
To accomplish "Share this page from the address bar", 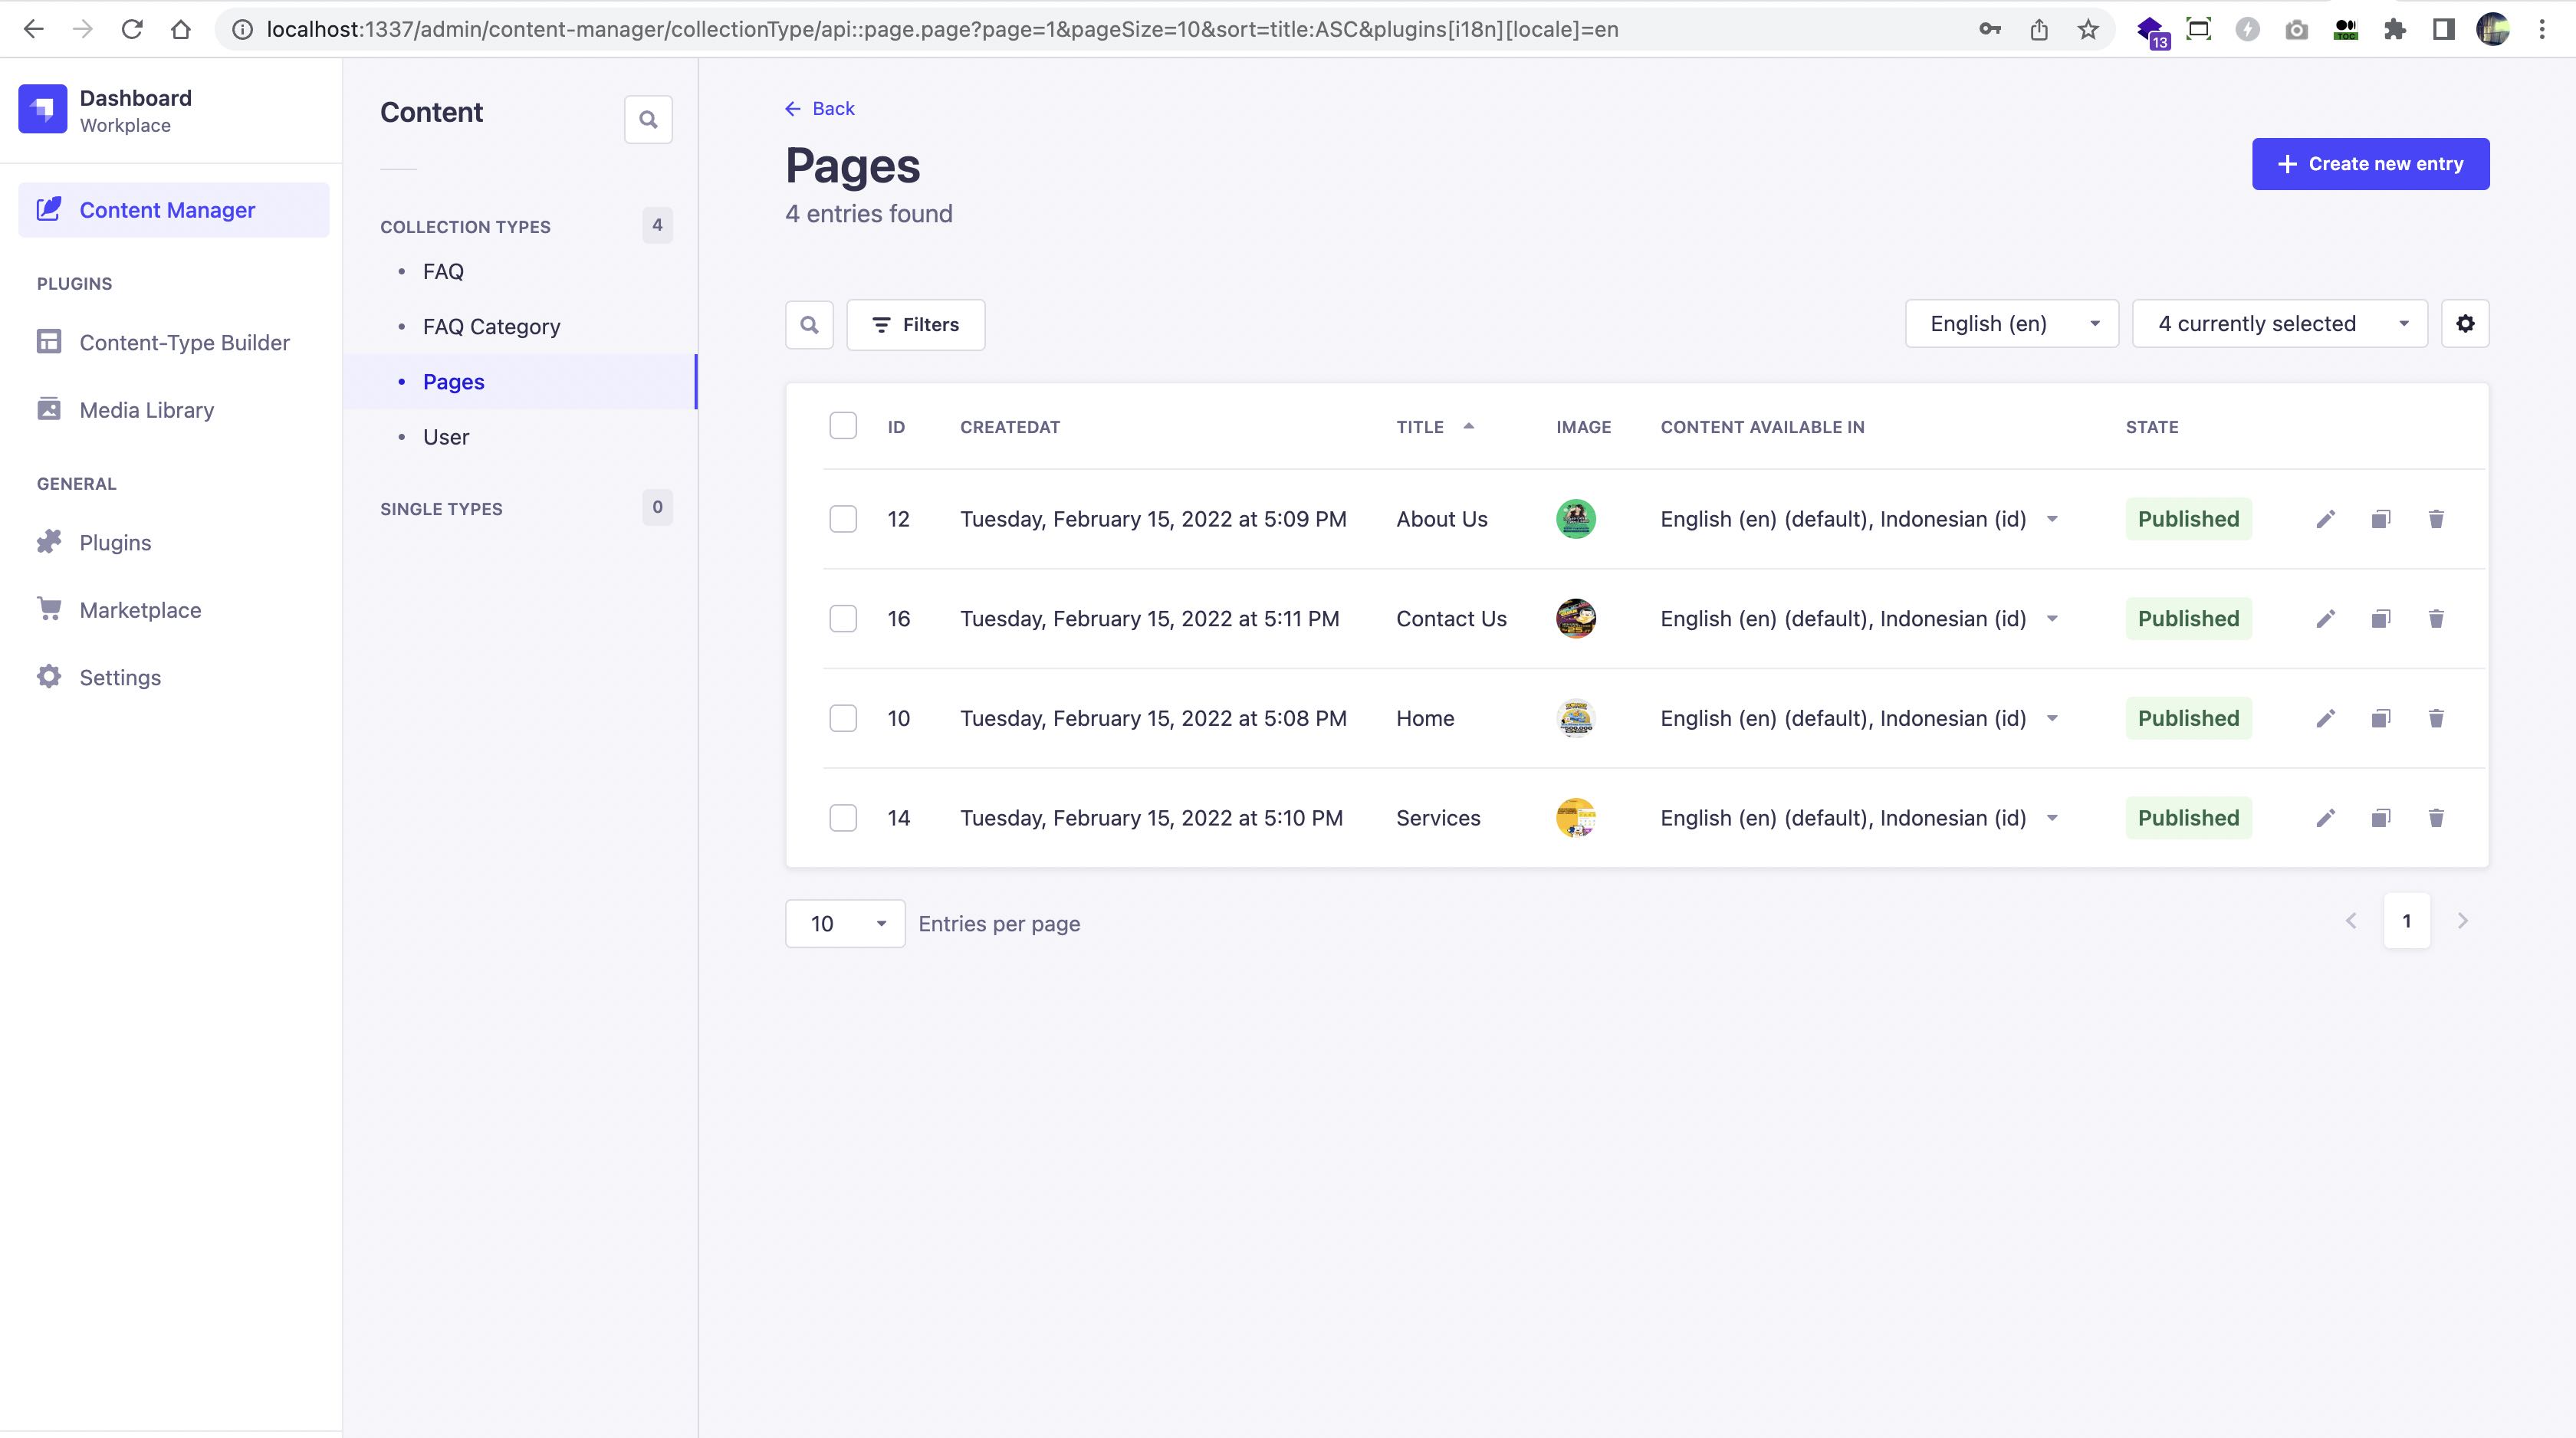I will pos(2039,29).
